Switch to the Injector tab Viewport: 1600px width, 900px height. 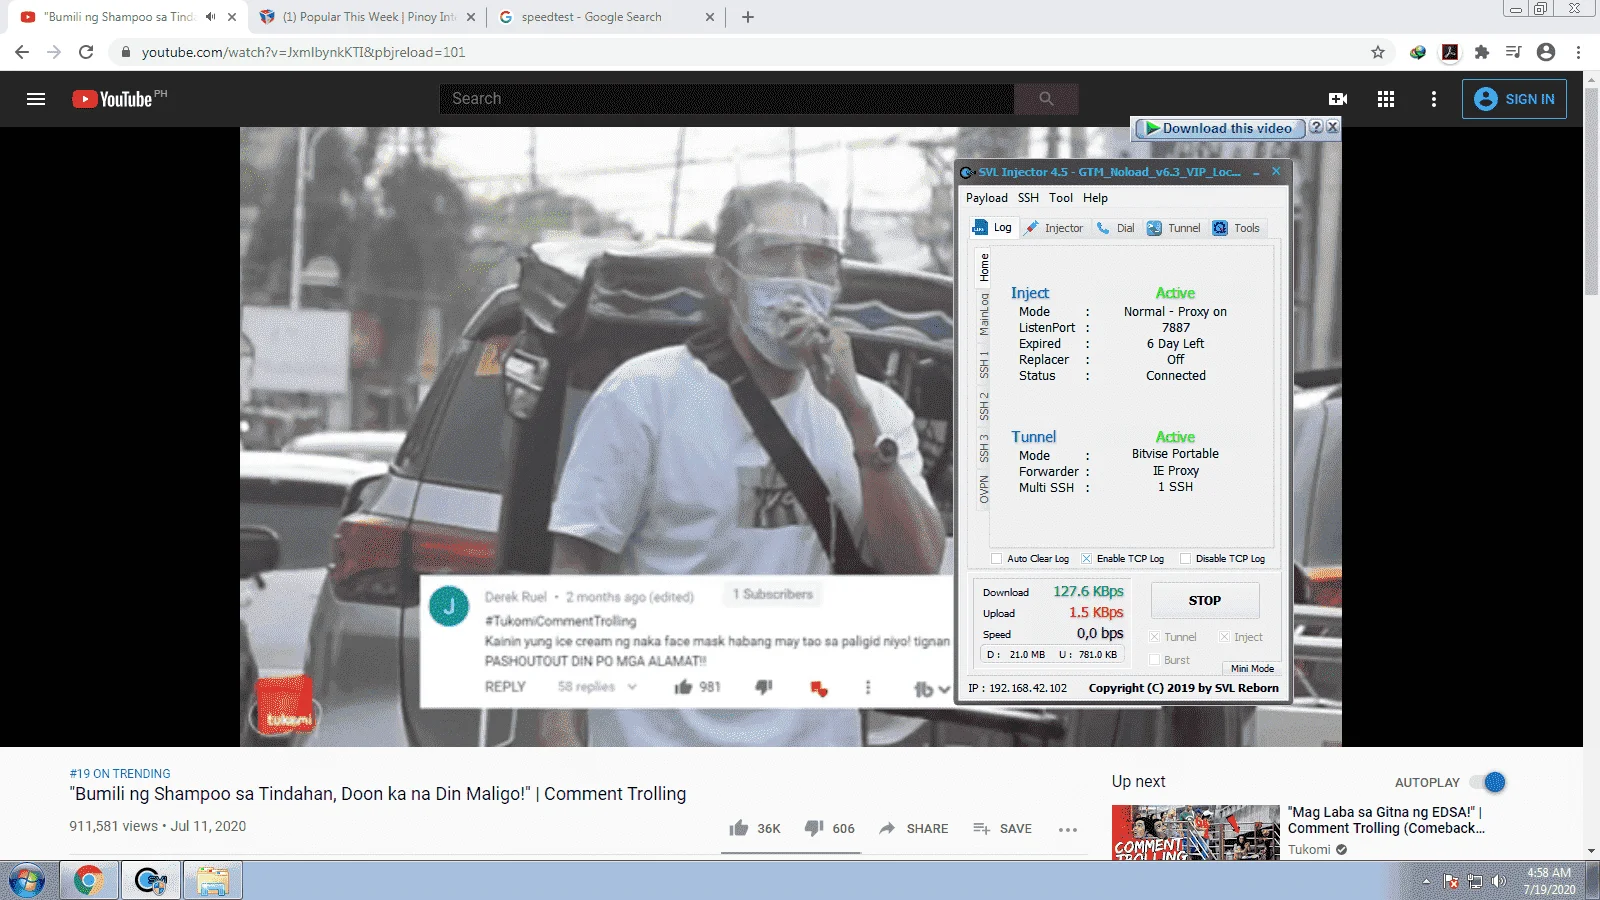1054,228
